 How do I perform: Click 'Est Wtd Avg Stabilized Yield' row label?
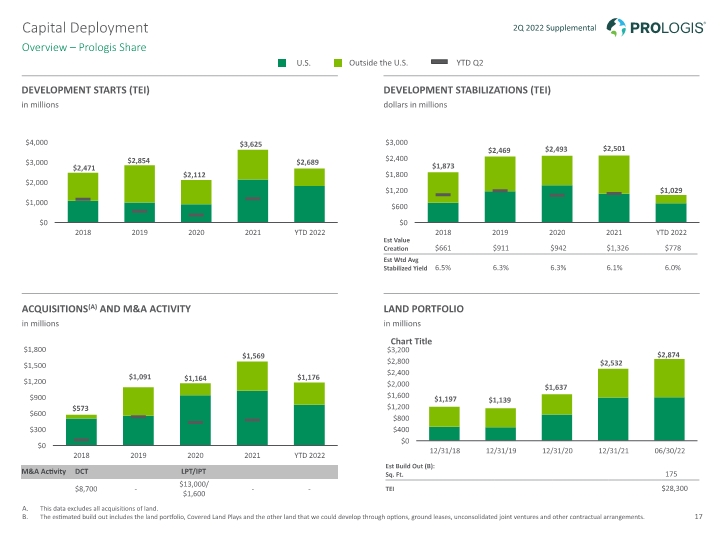click(x=405, y=264)
